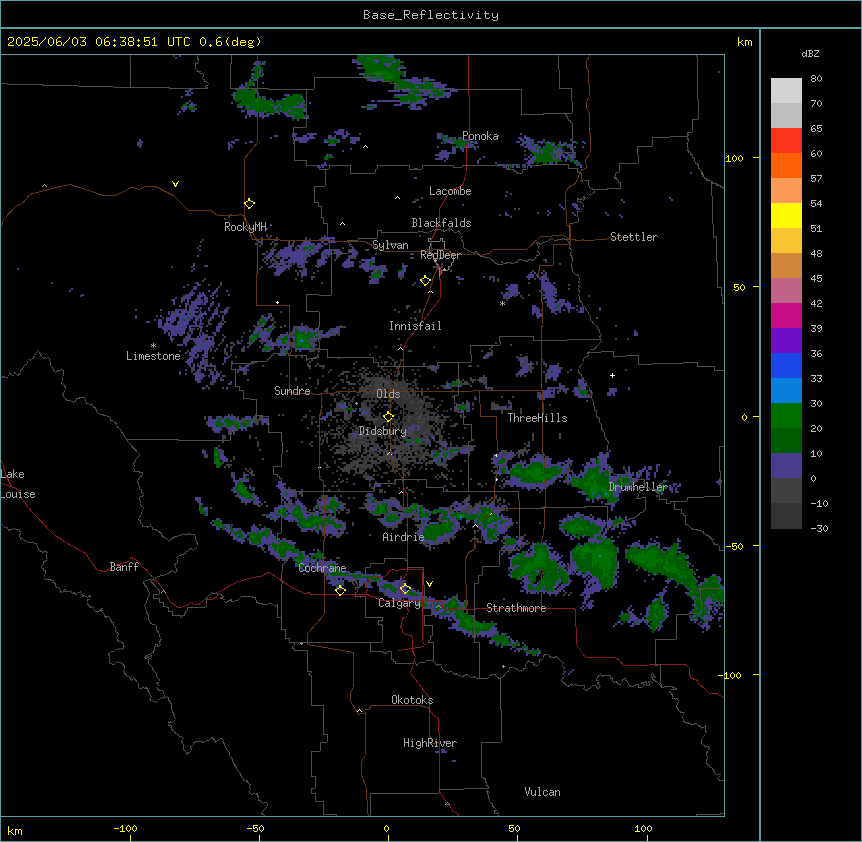Click the Airdrie city label

point(403,537)
